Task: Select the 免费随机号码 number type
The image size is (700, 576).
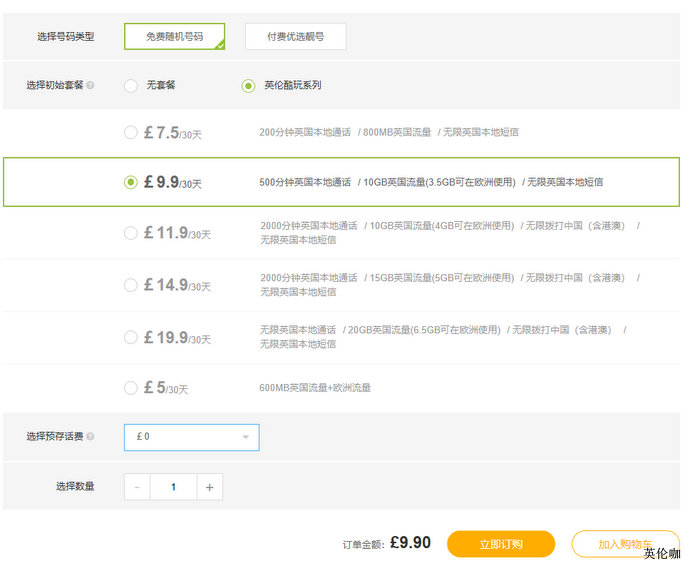Action: [174, 37]
